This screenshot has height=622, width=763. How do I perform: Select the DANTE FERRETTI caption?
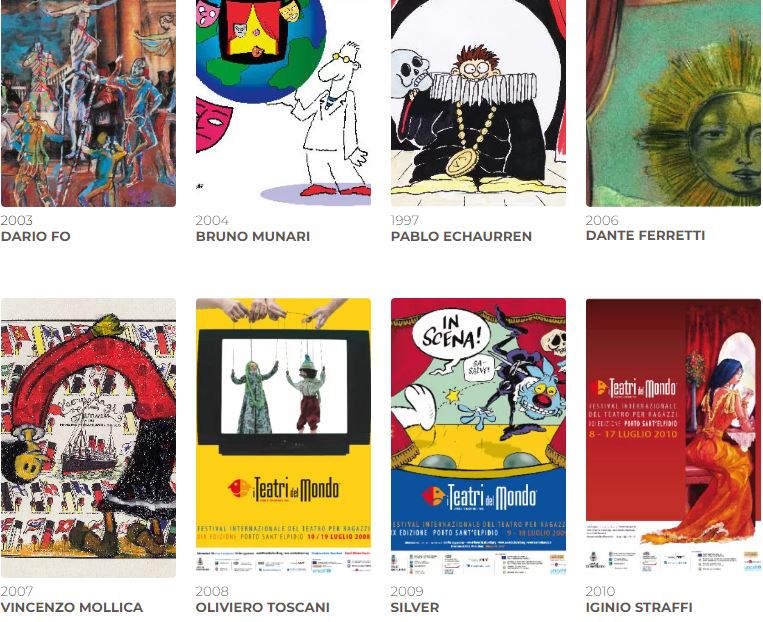pyautogui.click(x=645, y=236)
